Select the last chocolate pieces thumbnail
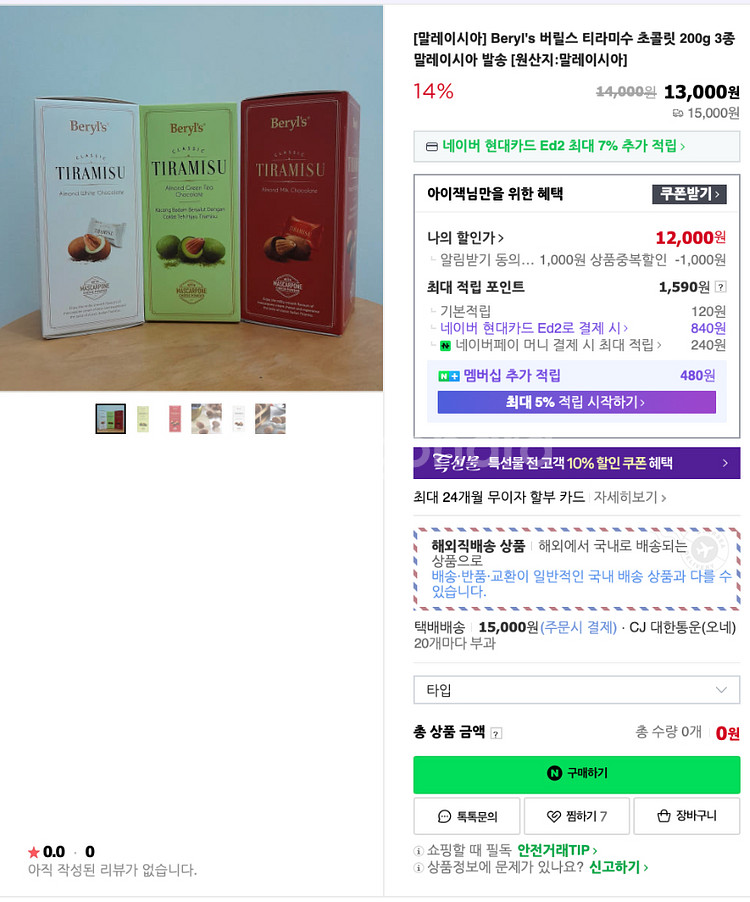Image resolution: width=750 pixels, height=902 pixels. [x=270, y=419]
